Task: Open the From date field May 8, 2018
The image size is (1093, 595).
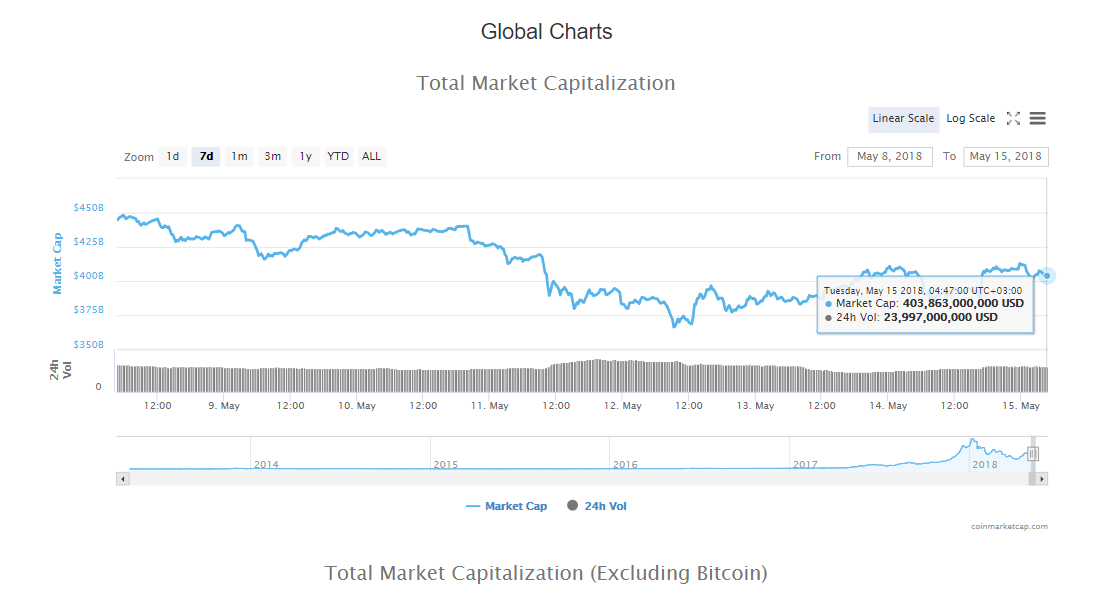Action: (x=889, y=157)
